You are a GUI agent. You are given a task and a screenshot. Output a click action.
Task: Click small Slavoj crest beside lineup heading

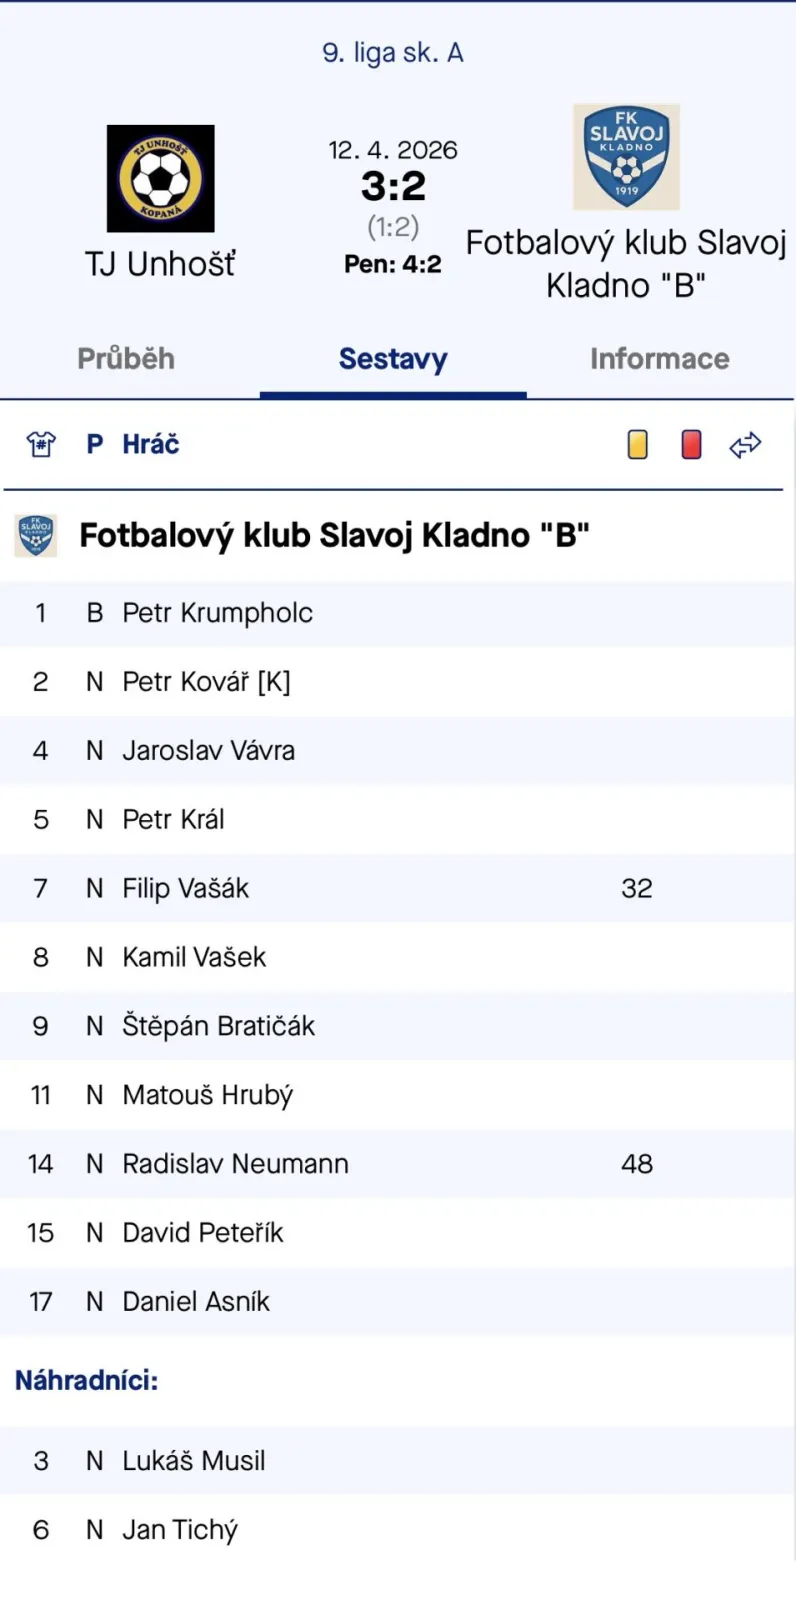click(36, 535)
